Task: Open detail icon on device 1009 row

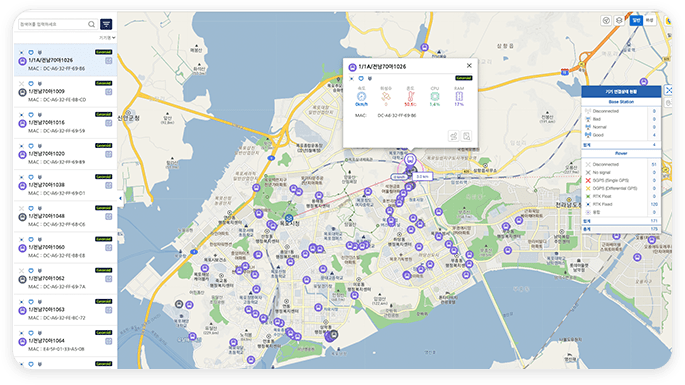Action: pyautogui.click(x=108, y=92)
